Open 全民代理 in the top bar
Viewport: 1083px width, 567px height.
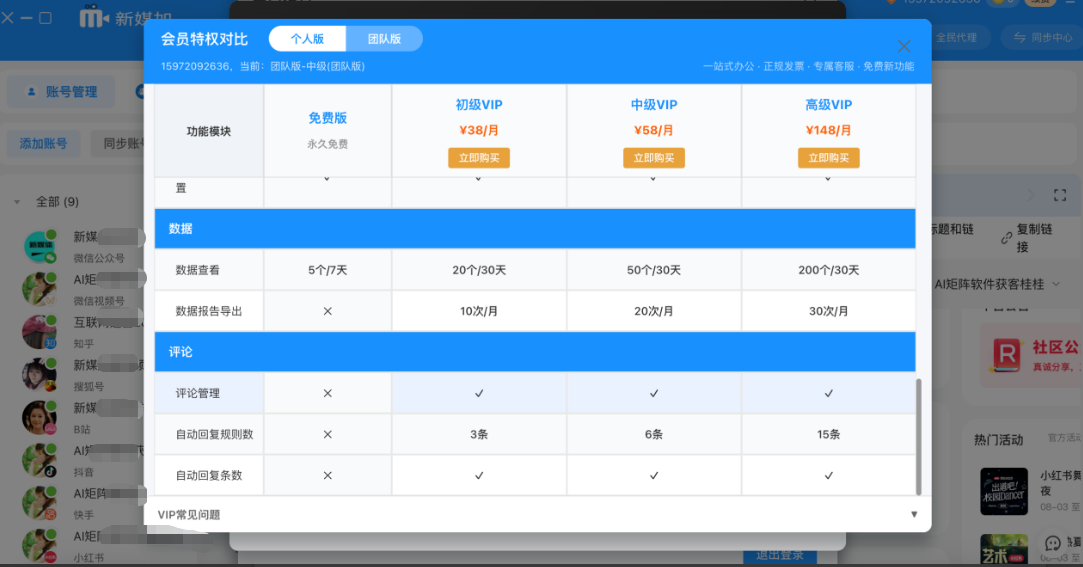pos(957,37)
